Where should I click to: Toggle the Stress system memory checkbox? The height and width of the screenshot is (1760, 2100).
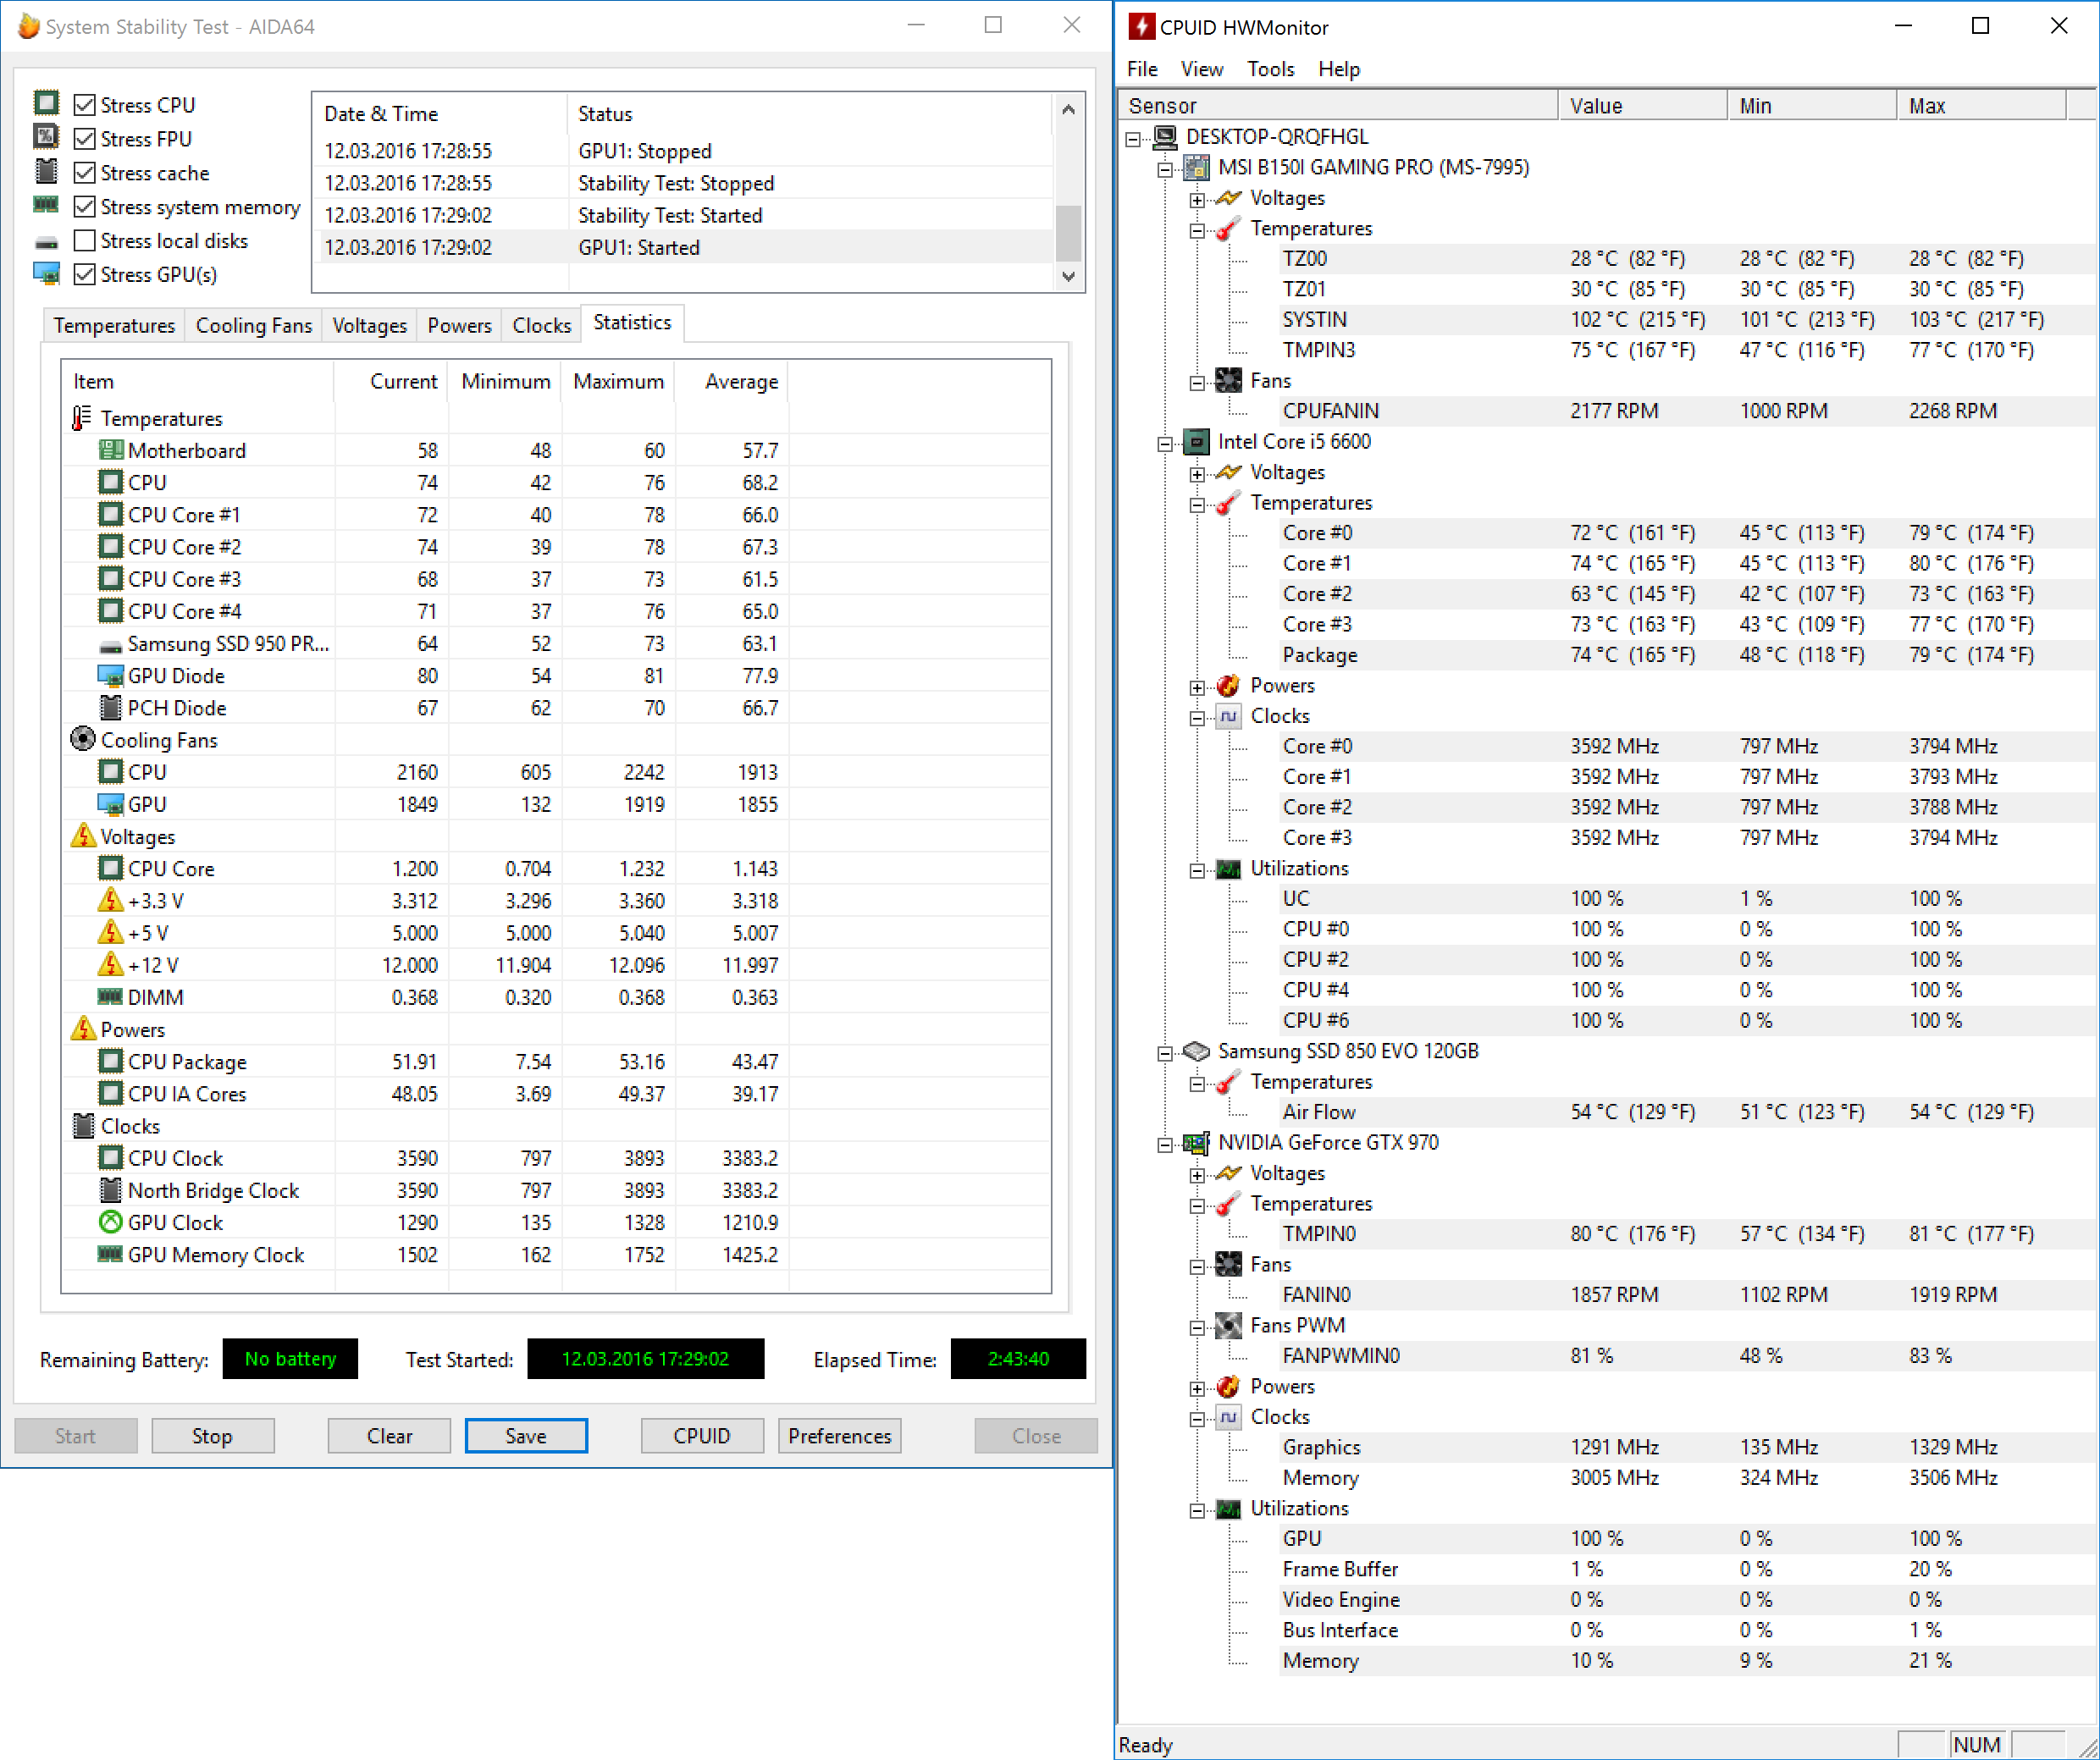85,206
